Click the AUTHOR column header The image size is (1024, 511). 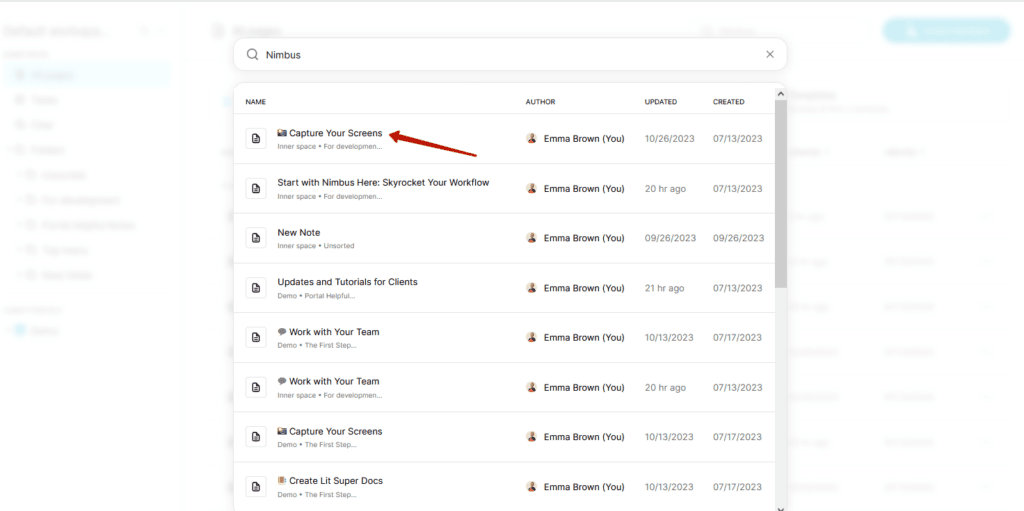[540, 102]
